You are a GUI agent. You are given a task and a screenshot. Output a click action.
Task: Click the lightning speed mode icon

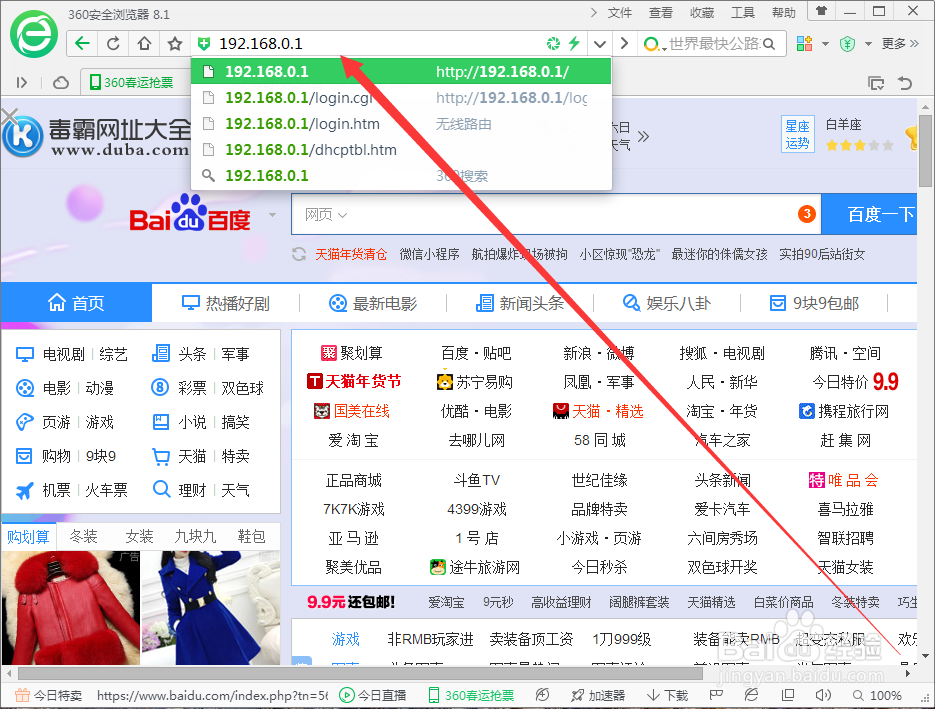point(574,44)
